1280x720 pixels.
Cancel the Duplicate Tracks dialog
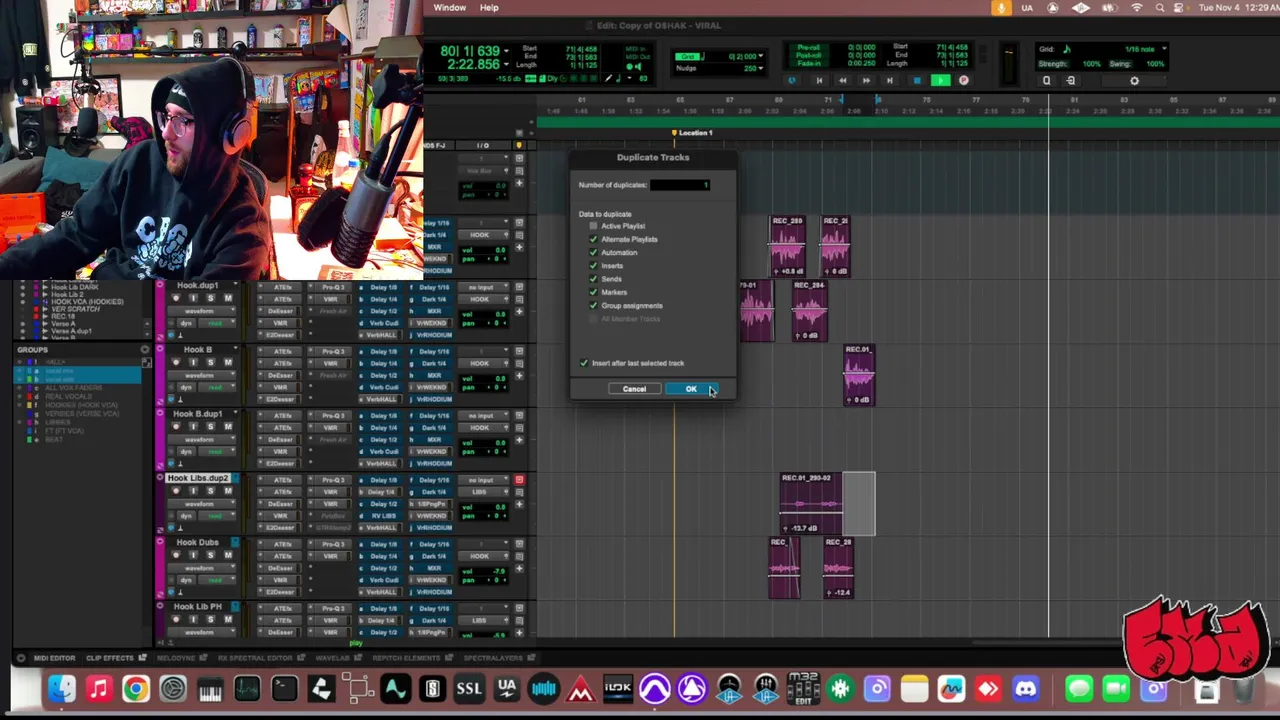point(634,389)
